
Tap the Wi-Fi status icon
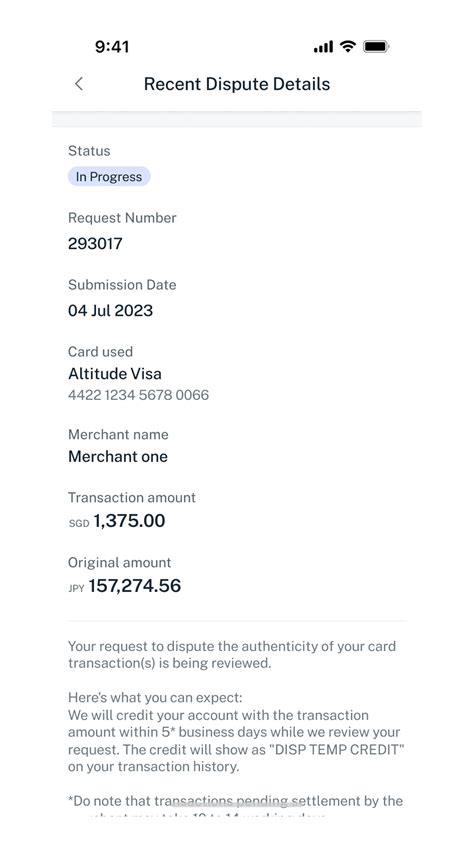(347, 46)
